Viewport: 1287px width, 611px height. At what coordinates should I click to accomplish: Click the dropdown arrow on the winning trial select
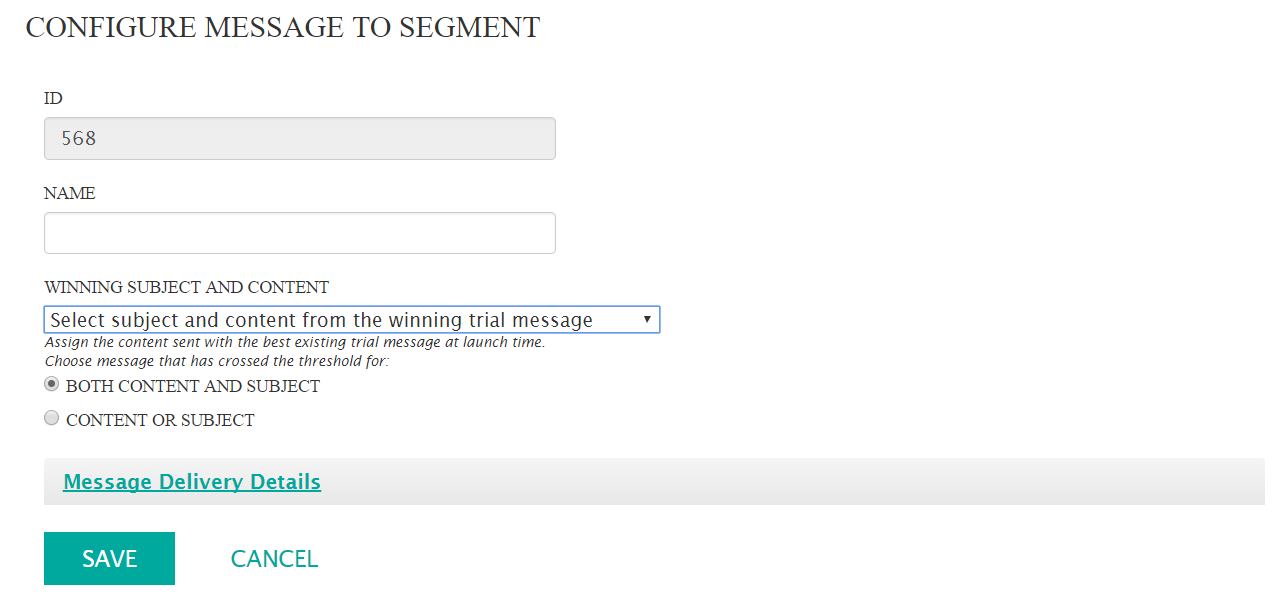point(647,320)
